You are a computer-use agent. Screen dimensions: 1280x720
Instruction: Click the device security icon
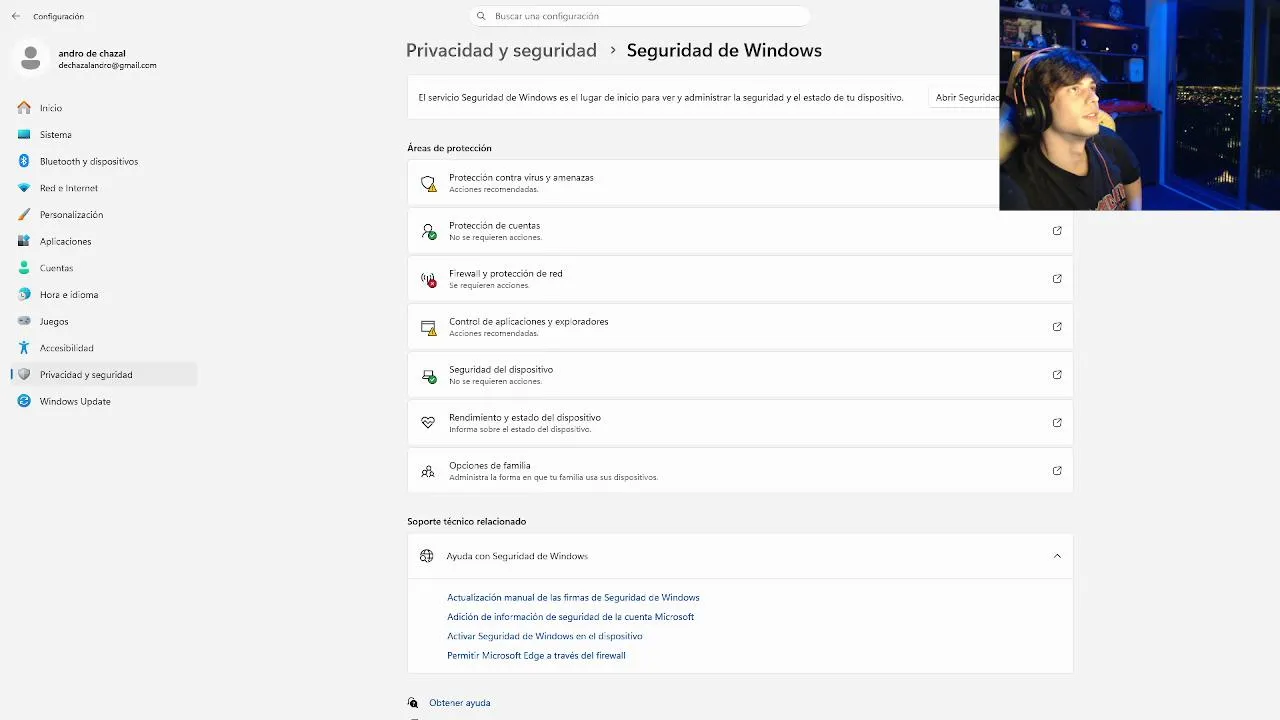point(428,375)
